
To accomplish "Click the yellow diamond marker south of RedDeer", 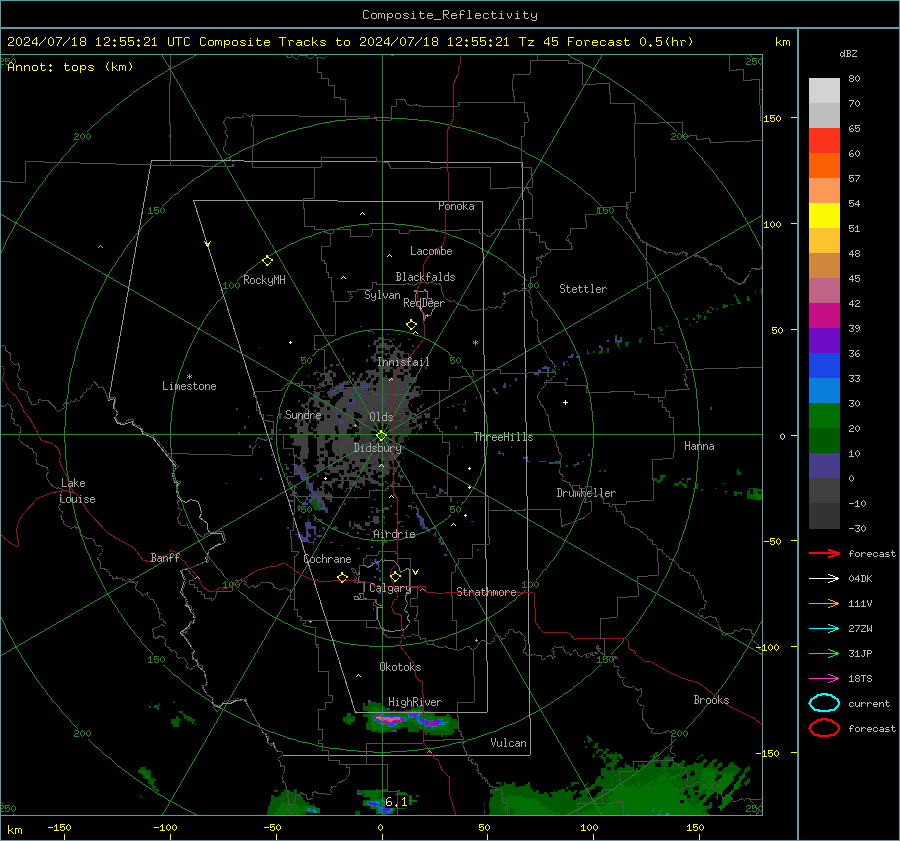I will (412, 325).
